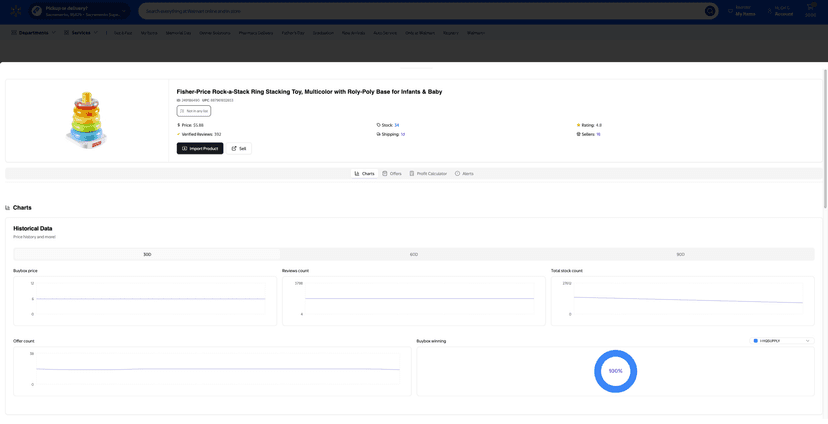
Task: Click the Buybox price chart line
Action: (150, 299)
